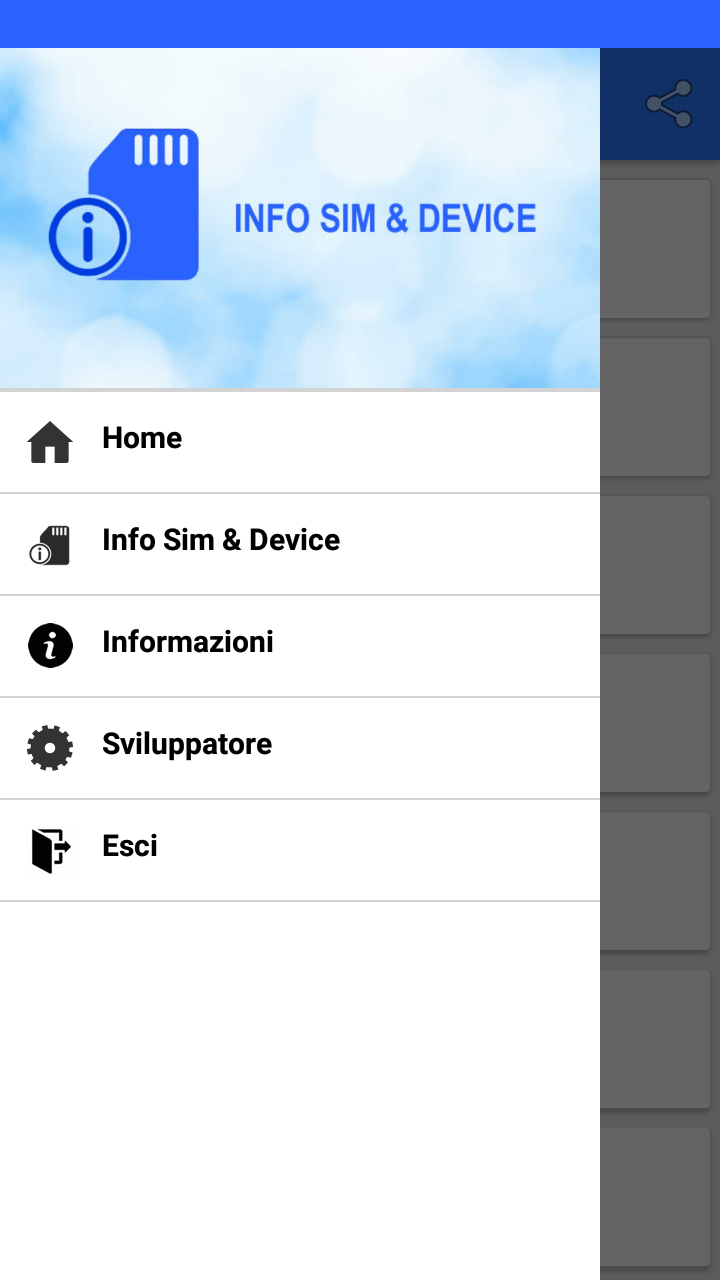Tap dimmed card right of Sviluppatore row
The image size is (720, 1280).
pos(655,724)
